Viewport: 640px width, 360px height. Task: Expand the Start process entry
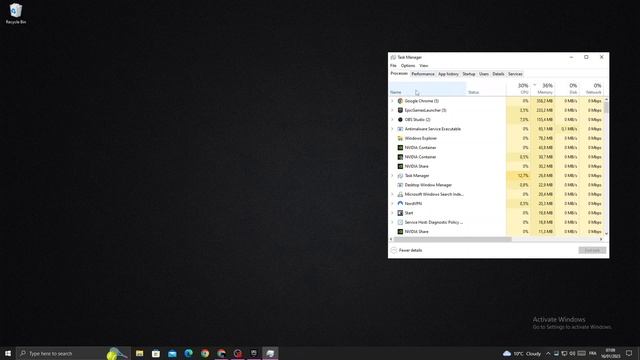point(392,213)
